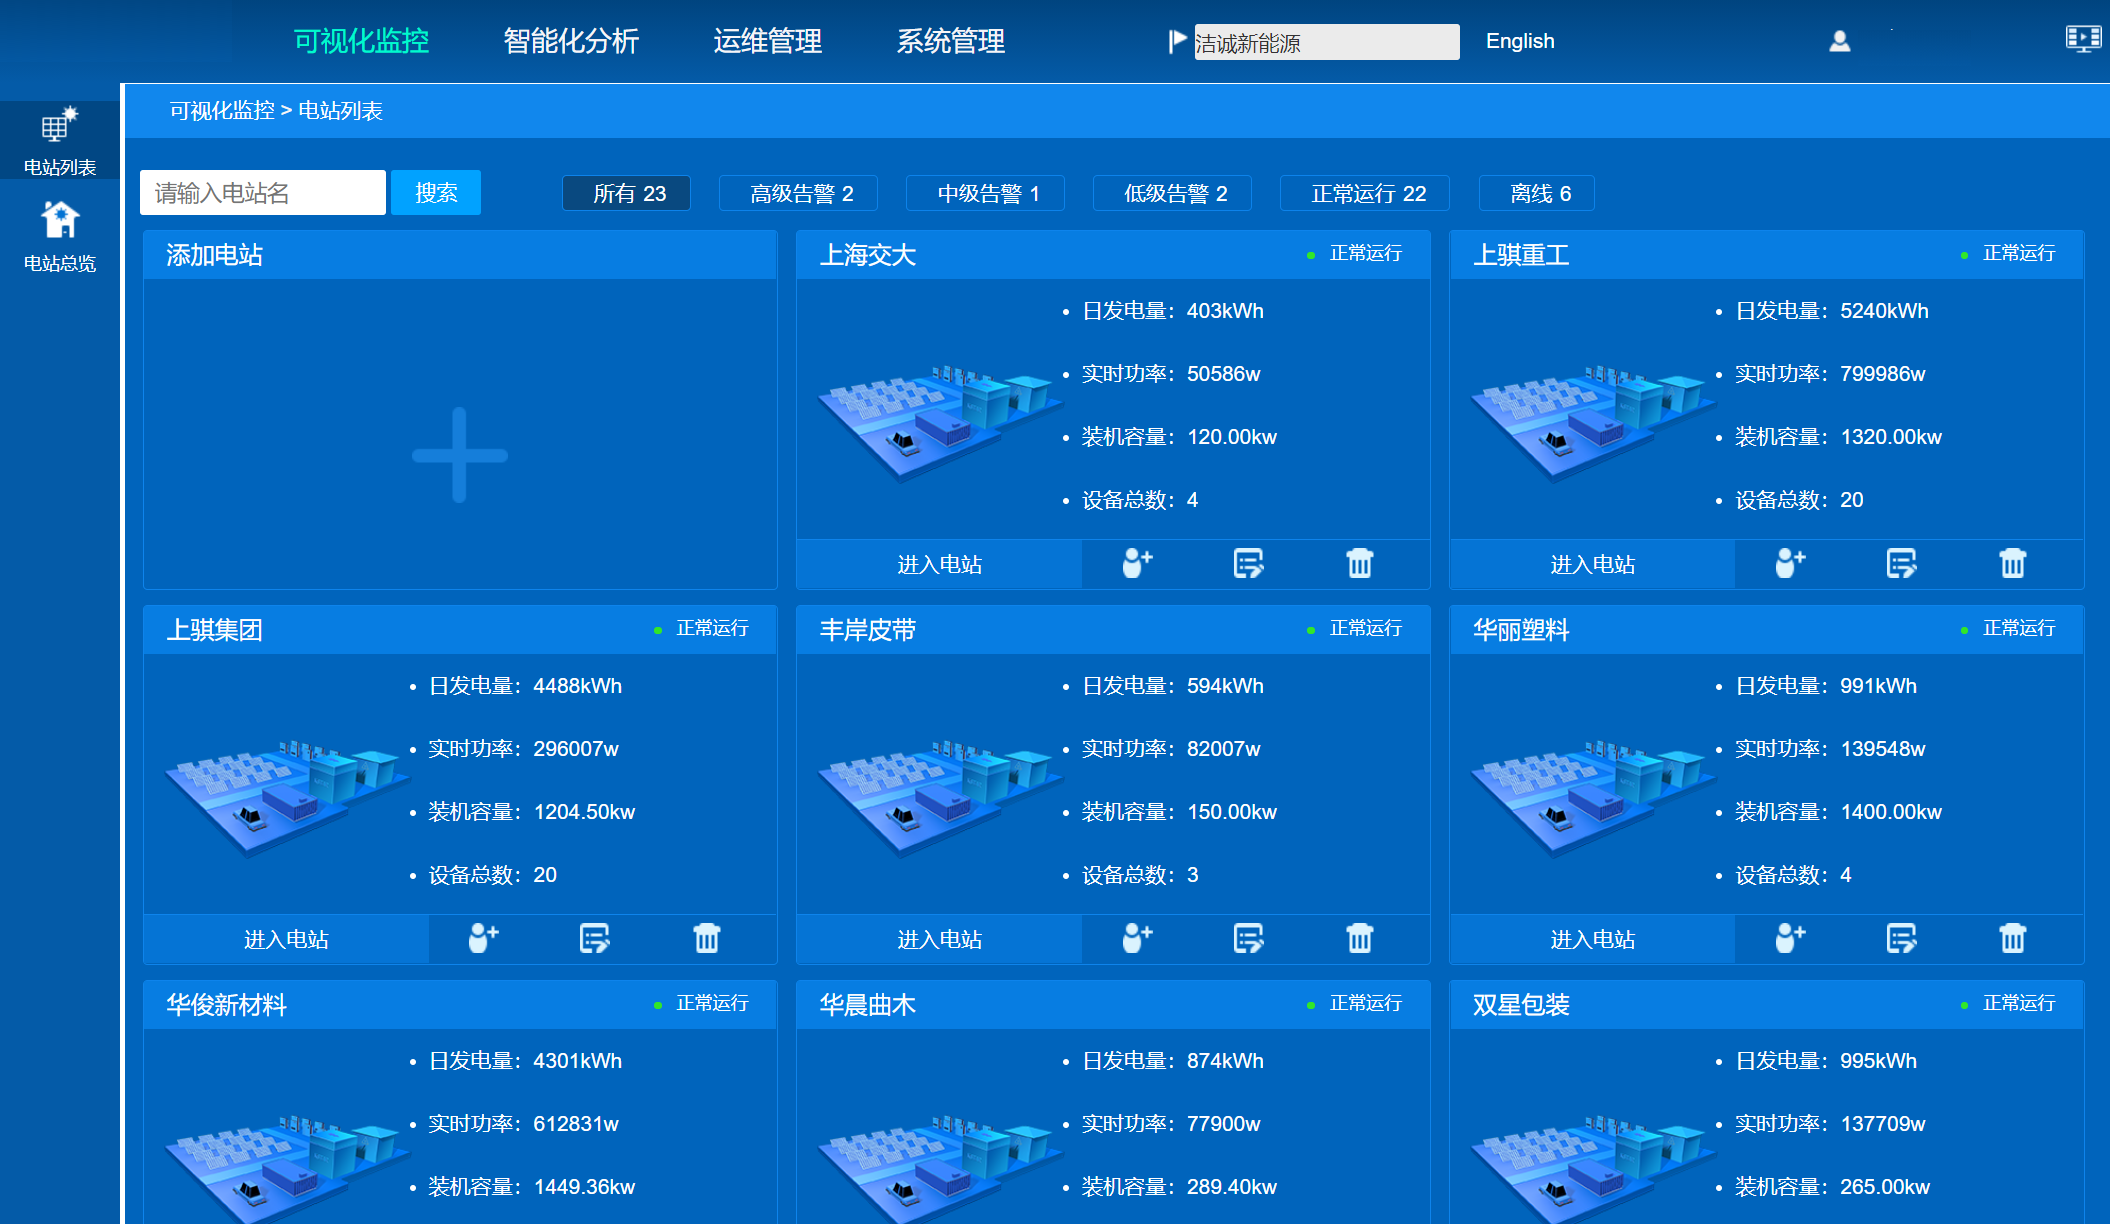Switch to the 运维管理 section
This screenshot has height=1224, width=2110.
[x=768, y=41]
